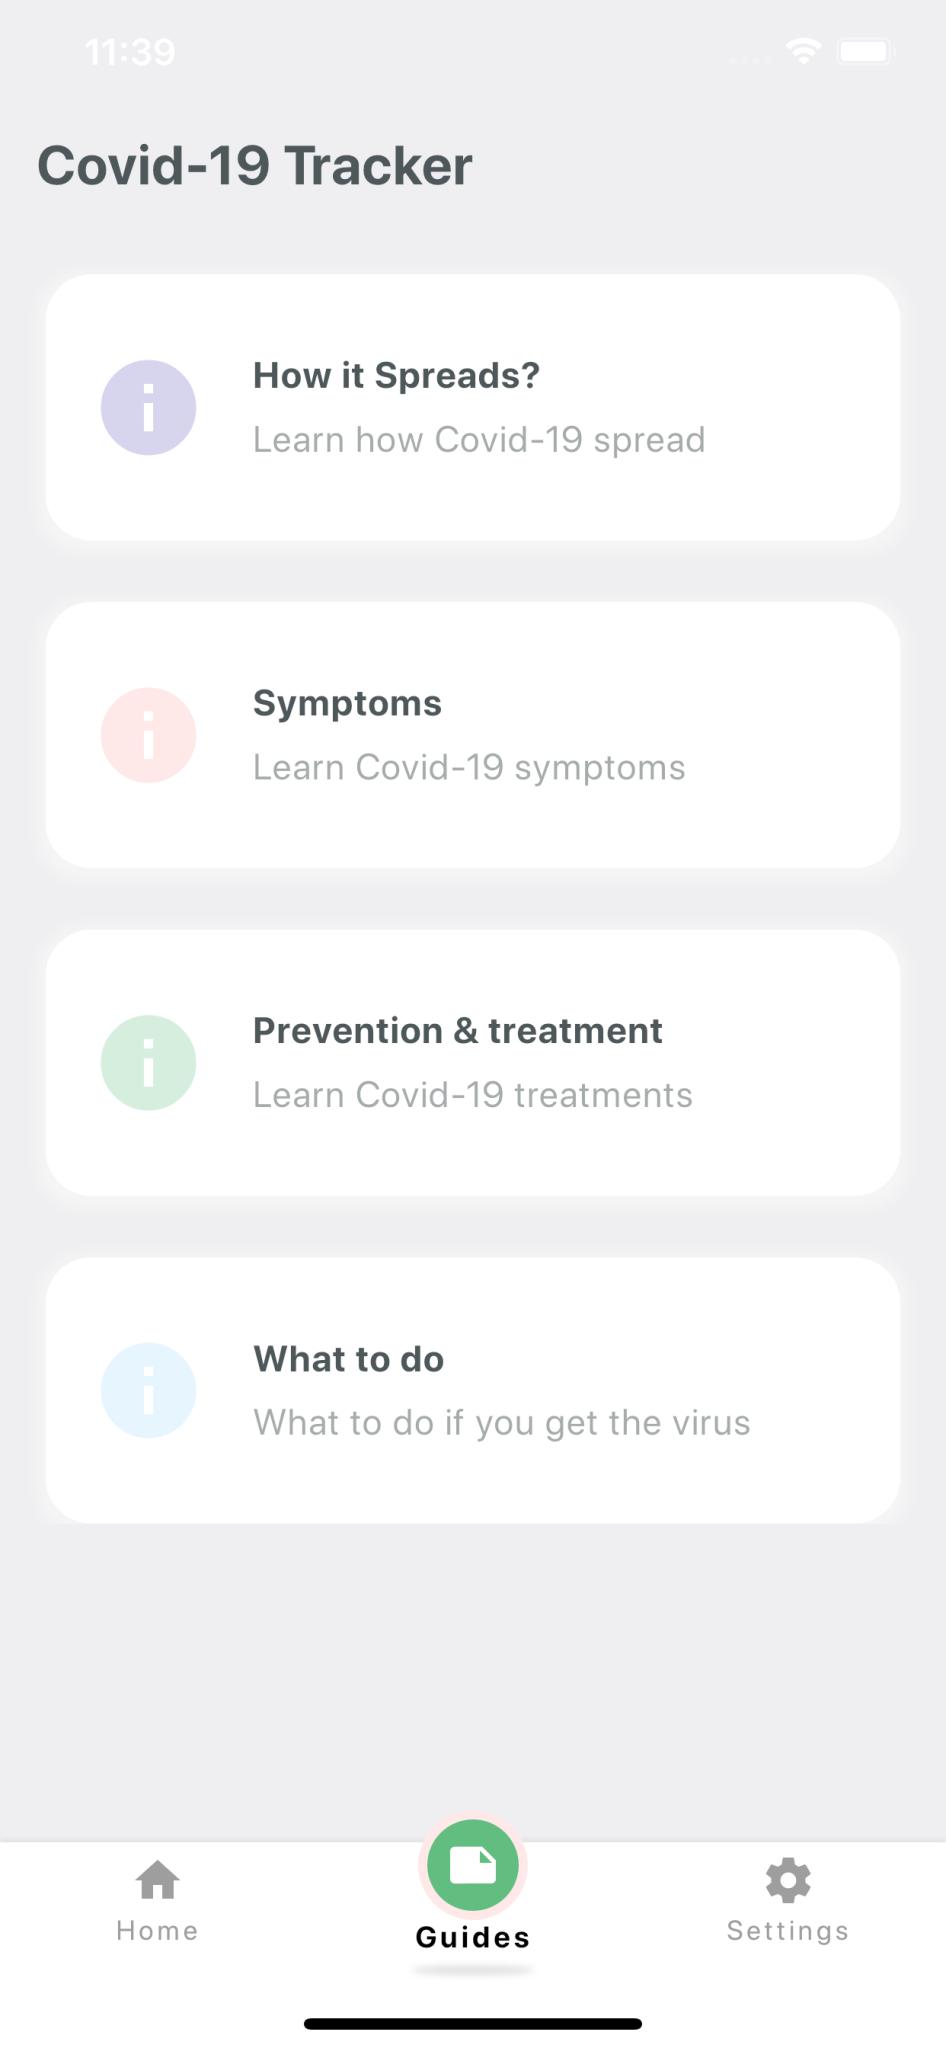Tap the Covid-19 Tracker title
This screenshot has height=2048, width=946.
click(x=255, y=165)
